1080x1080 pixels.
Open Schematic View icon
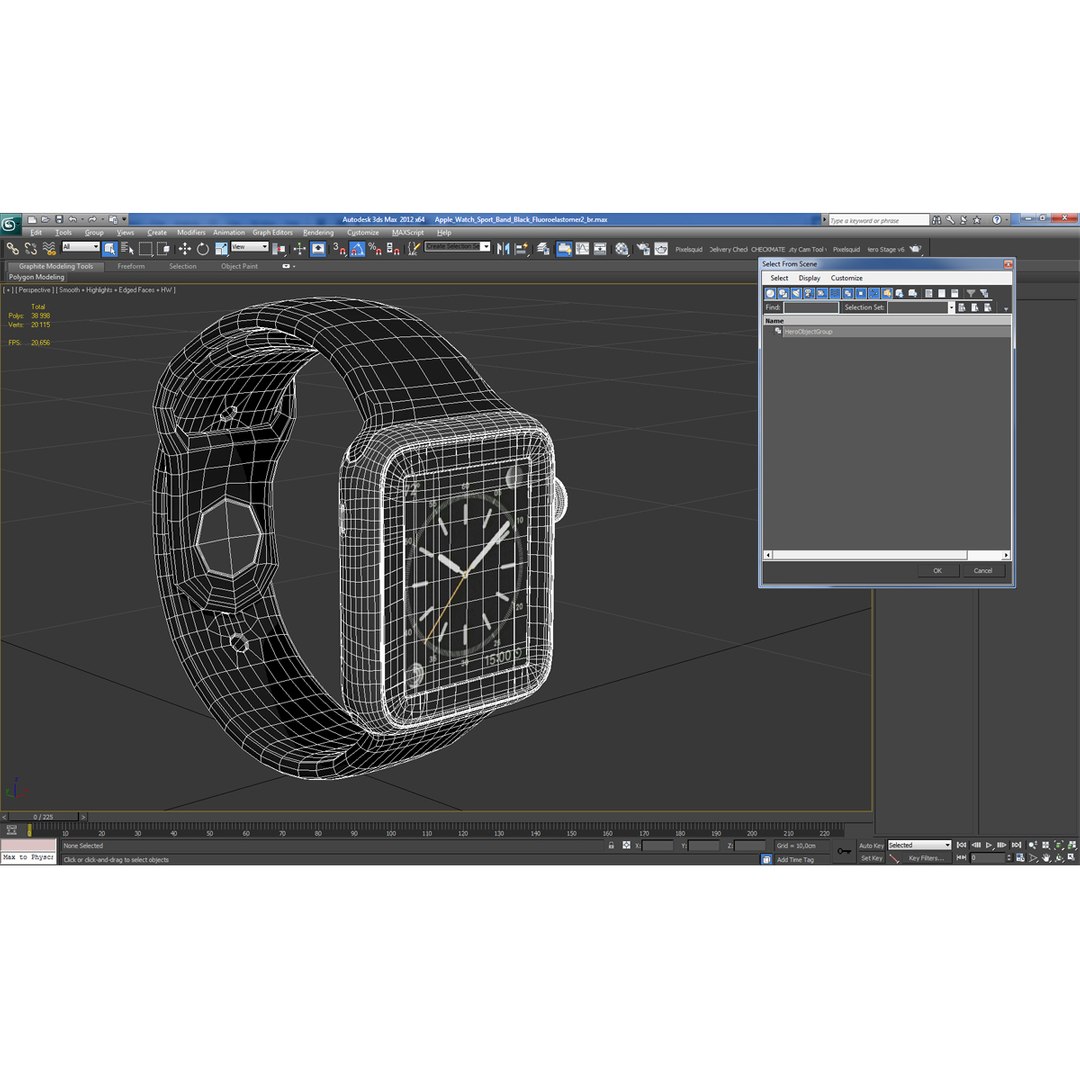(601, 249)
